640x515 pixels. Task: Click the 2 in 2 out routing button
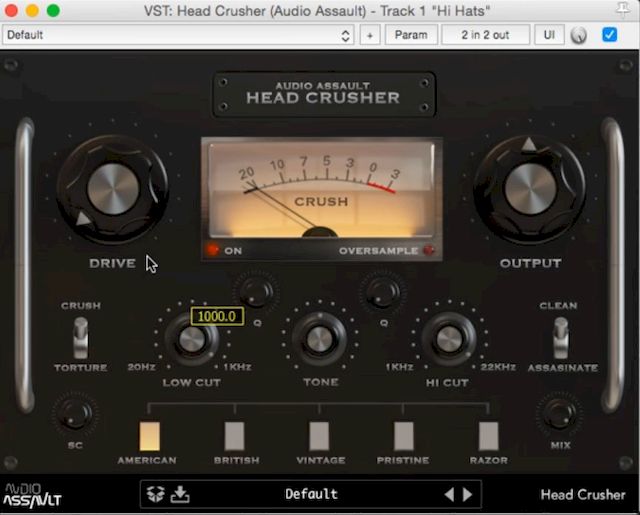(x=486, y=35)
